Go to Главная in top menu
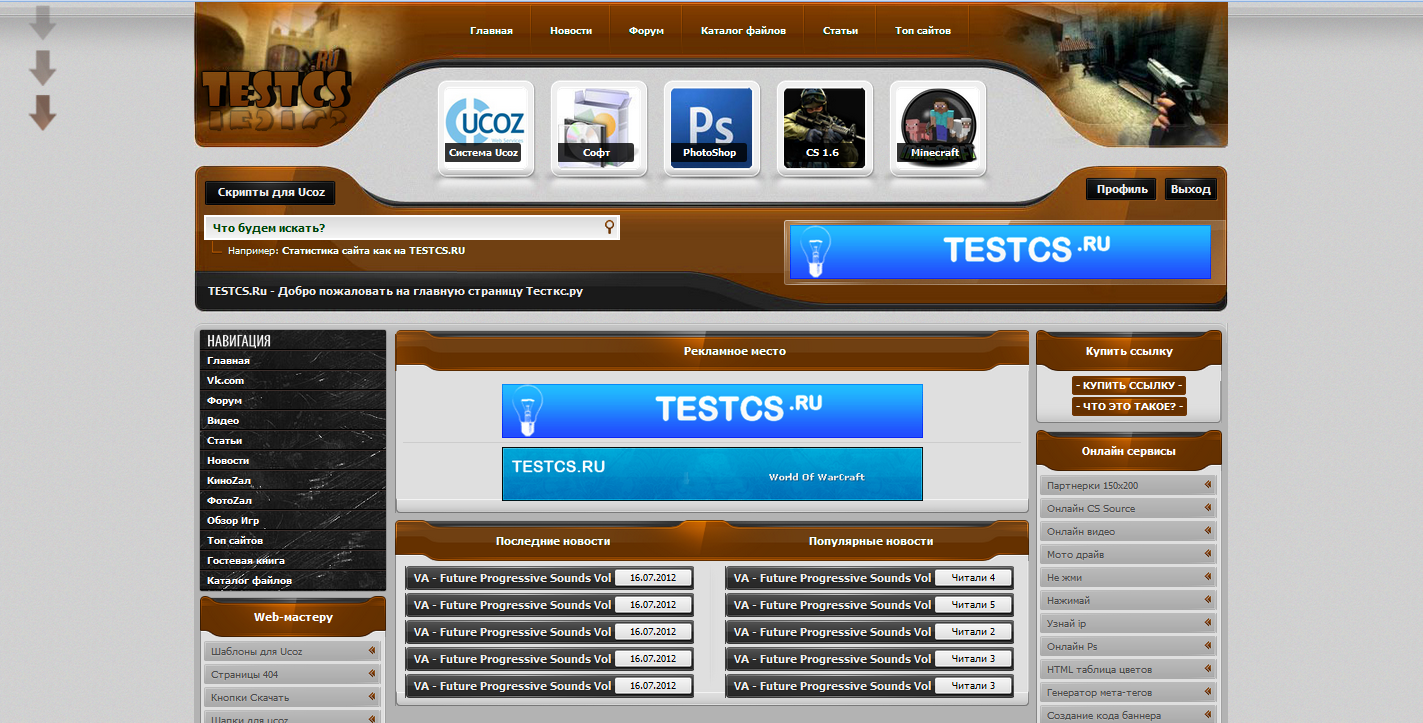Screen dimensions: 1423x723 [491, 31]
